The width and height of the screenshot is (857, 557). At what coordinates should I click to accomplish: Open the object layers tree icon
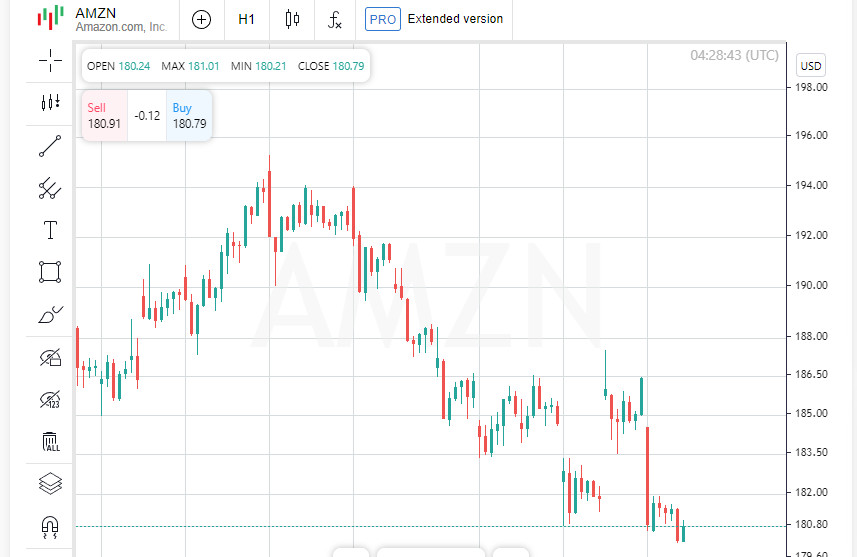coord(50,483)
